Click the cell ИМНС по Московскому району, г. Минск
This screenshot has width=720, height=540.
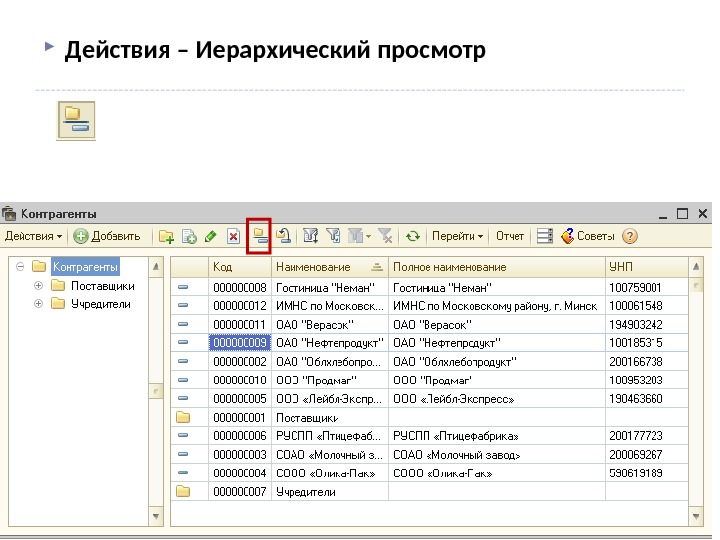tap(497, 306)
